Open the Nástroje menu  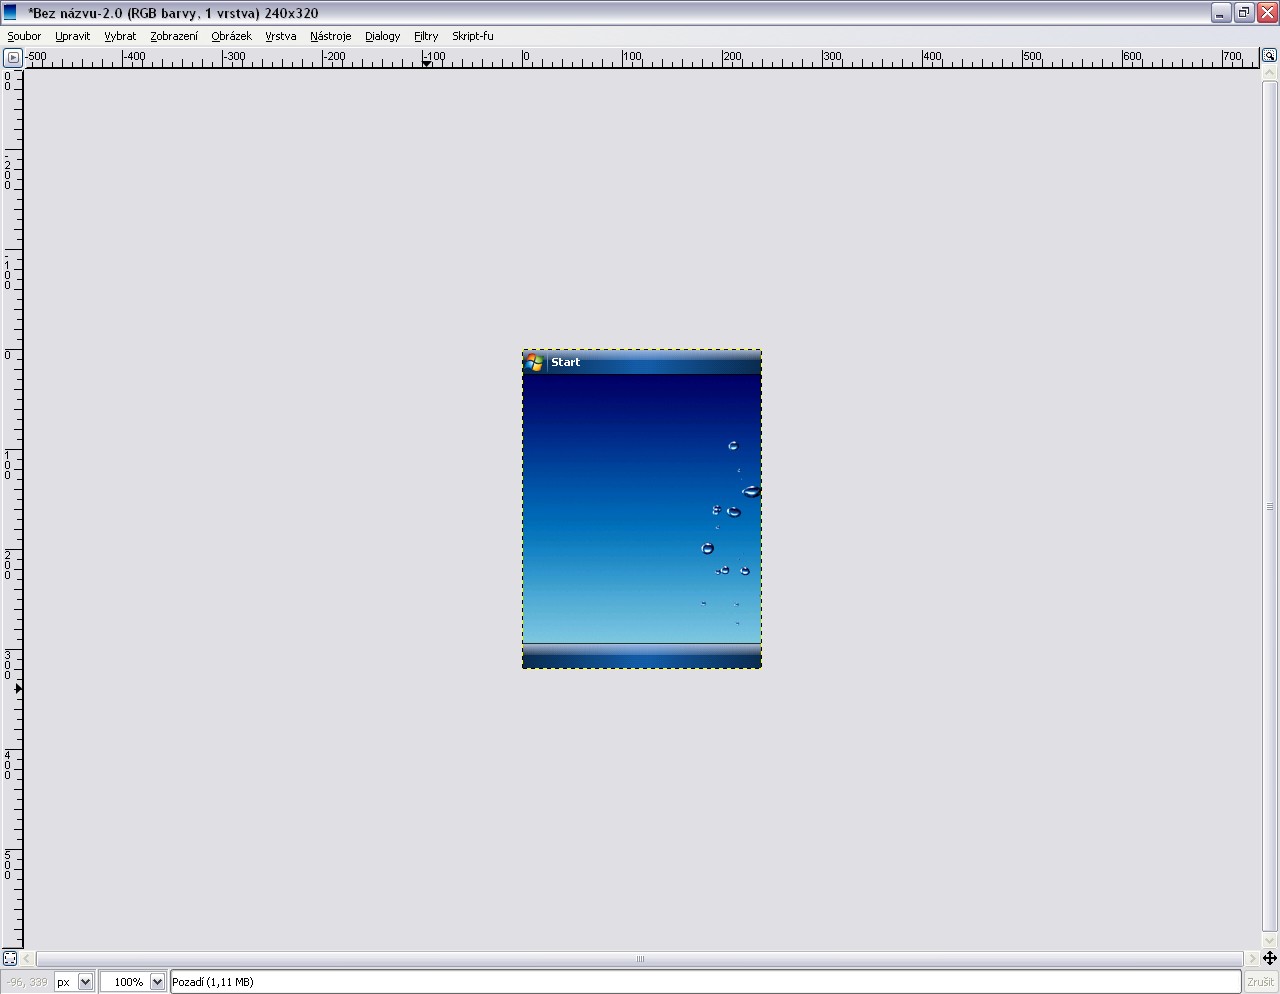pos(330,36)
